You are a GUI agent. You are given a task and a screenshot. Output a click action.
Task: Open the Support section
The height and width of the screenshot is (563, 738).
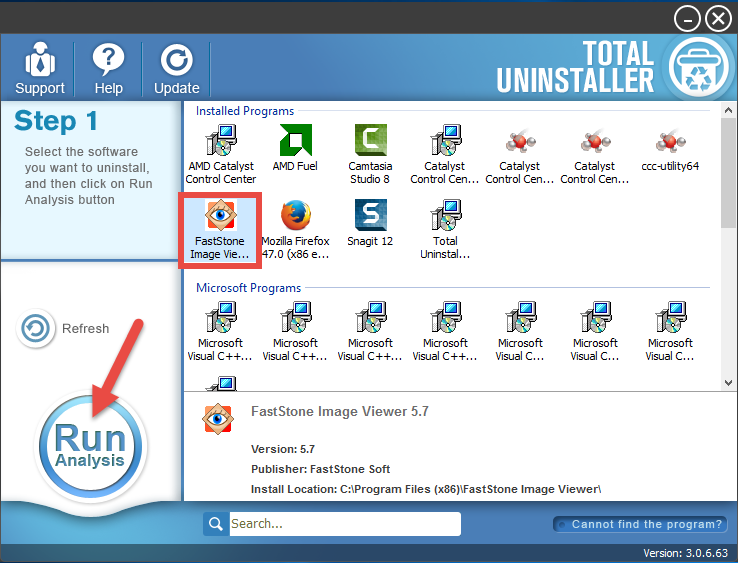click(40, 69)
